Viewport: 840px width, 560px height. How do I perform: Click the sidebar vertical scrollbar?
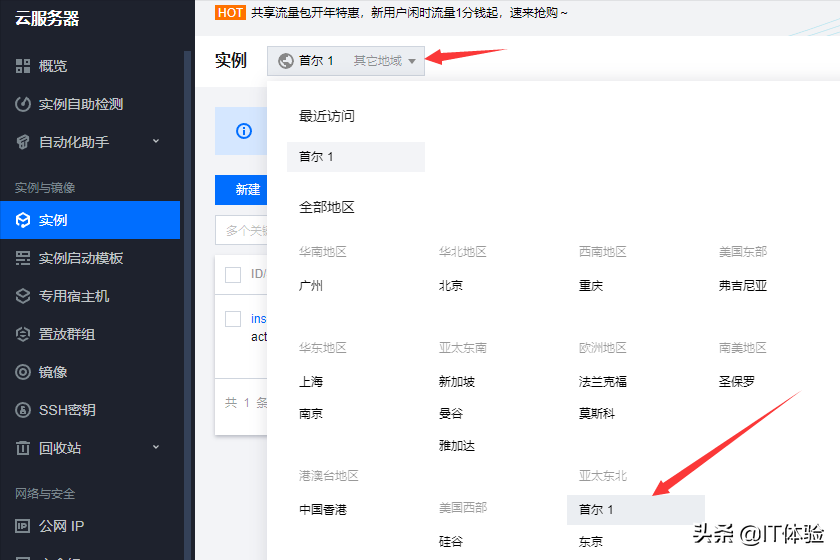[x=187, y=305]
